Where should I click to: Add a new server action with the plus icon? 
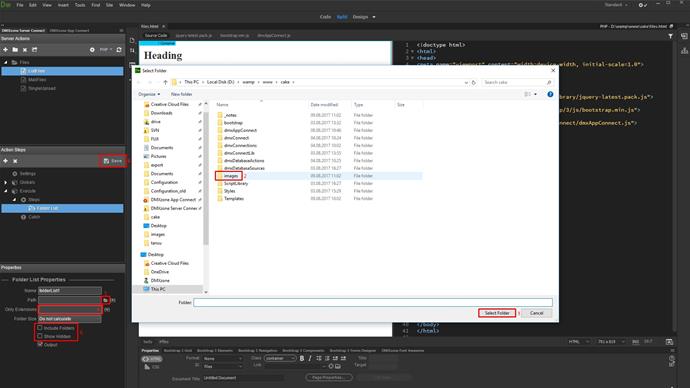click(x=5, y=50)
